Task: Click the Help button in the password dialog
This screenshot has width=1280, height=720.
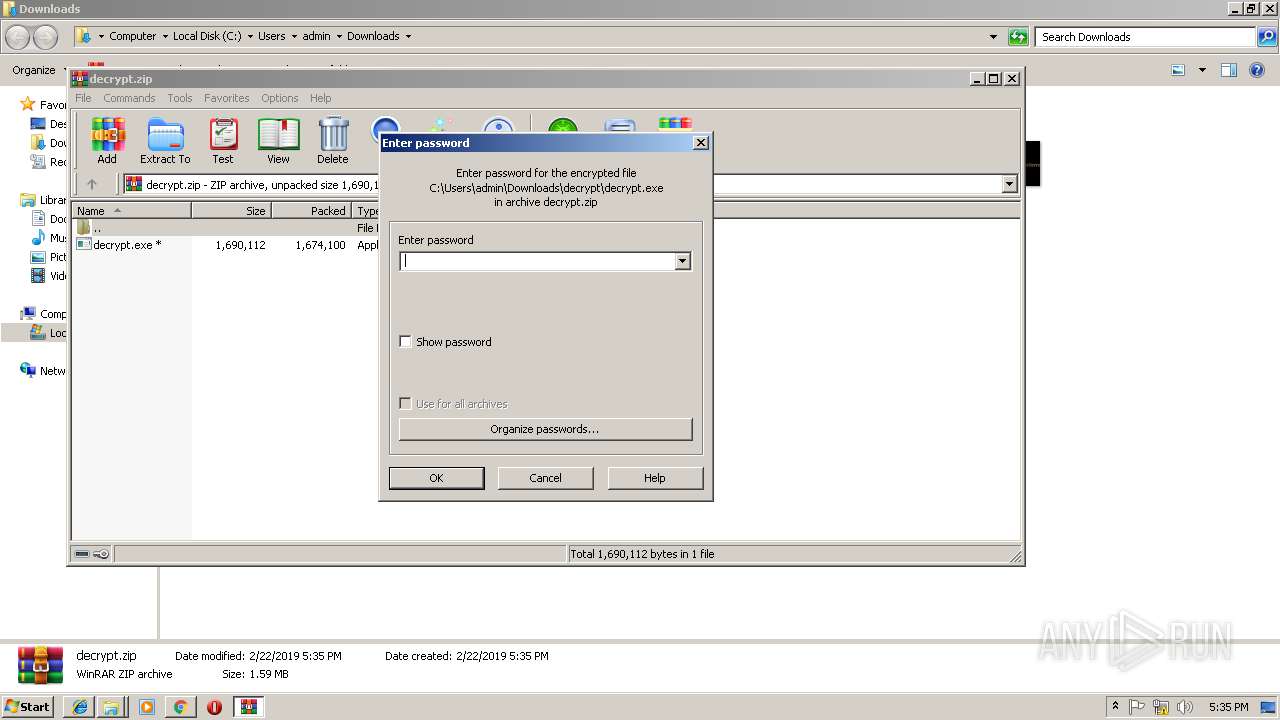Action: pyautogui.click(x=655, y=478)
